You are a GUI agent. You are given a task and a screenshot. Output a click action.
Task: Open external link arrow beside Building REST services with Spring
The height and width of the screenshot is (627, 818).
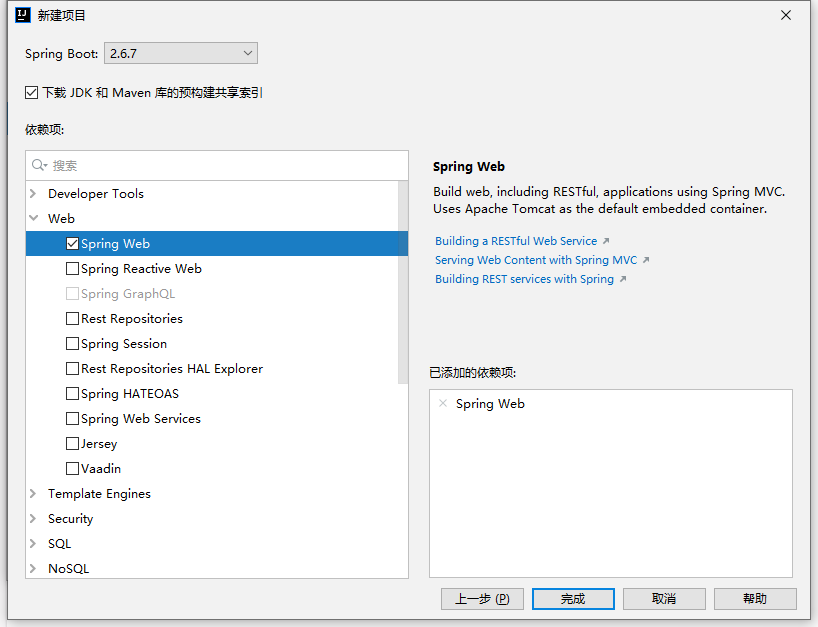pyautogui.click(x=623, y=279)
